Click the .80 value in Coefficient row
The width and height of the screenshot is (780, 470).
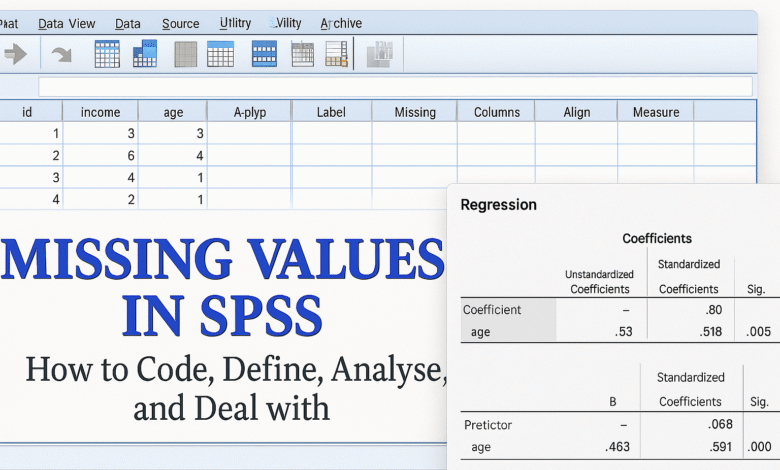coord(713,309)
